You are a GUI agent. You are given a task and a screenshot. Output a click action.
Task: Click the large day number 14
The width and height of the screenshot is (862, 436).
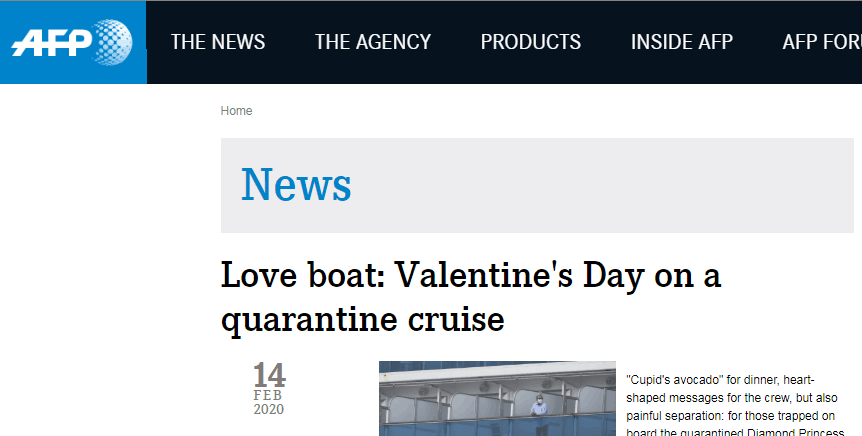click(x=269, y=375)
